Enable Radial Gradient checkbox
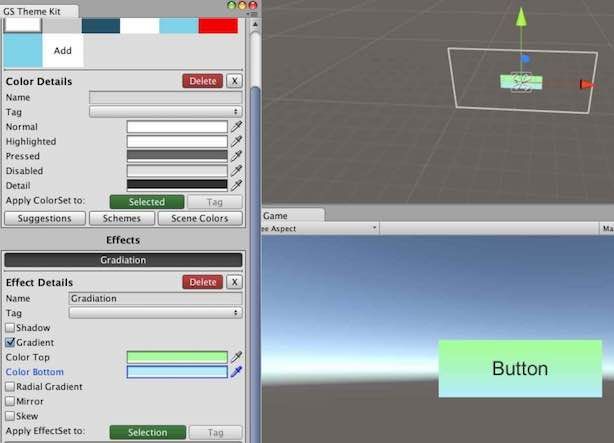Viewport: 614px width, 443px height. pyautogui.click(x=10, y=387)
